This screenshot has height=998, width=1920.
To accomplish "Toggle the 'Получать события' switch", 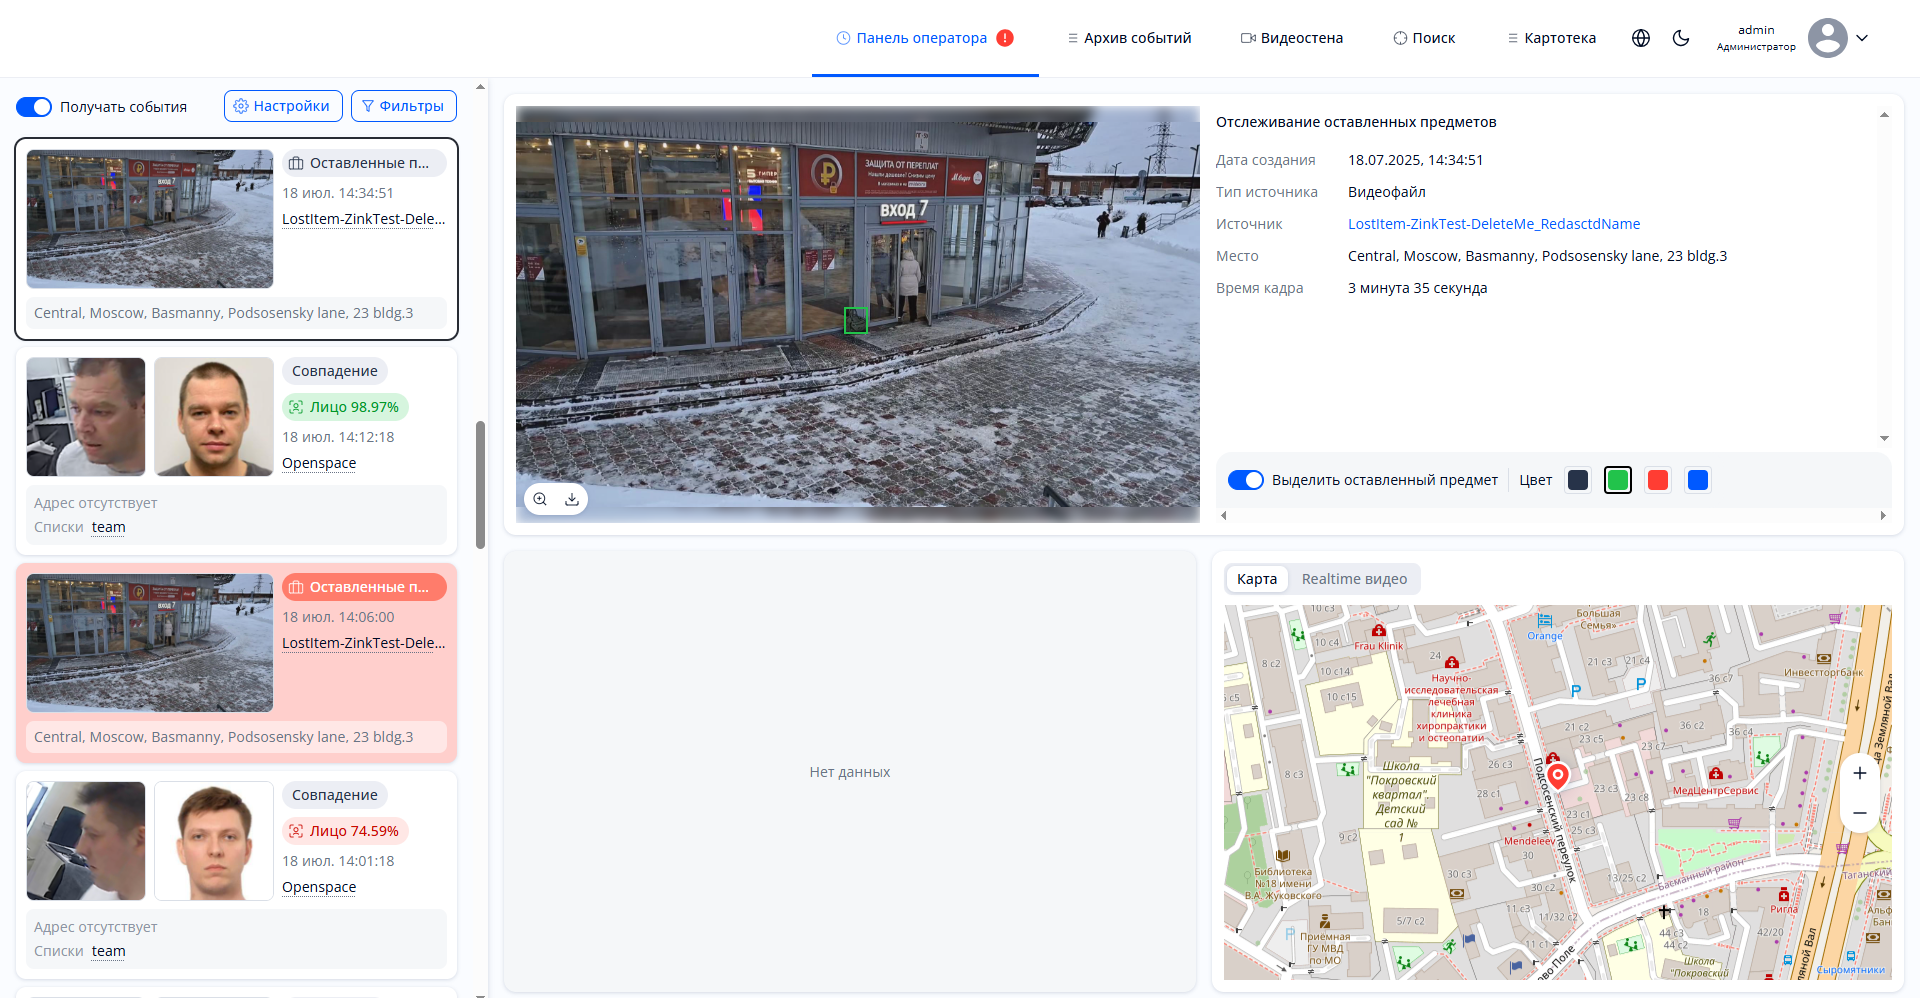I will click(x=34, y=107).
